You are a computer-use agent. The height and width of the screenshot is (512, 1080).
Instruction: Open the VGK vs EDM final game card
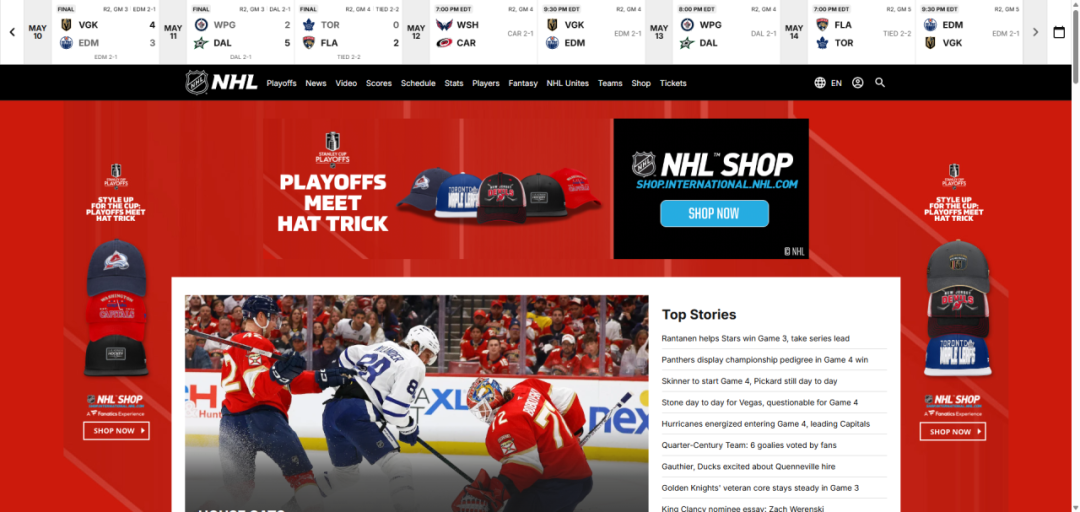[x=107, y=32]
